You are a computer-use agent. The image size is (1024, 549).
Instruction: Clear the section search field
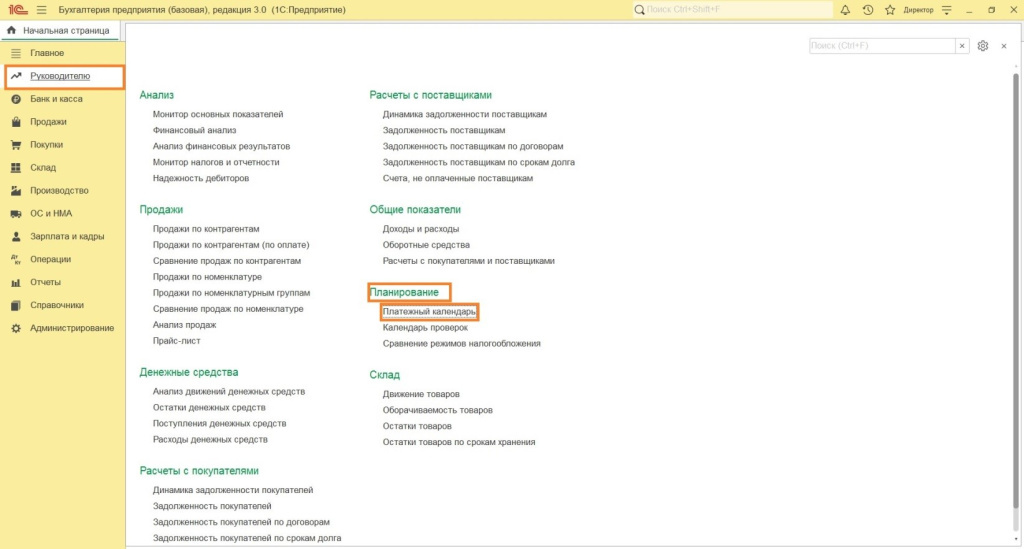962,46
